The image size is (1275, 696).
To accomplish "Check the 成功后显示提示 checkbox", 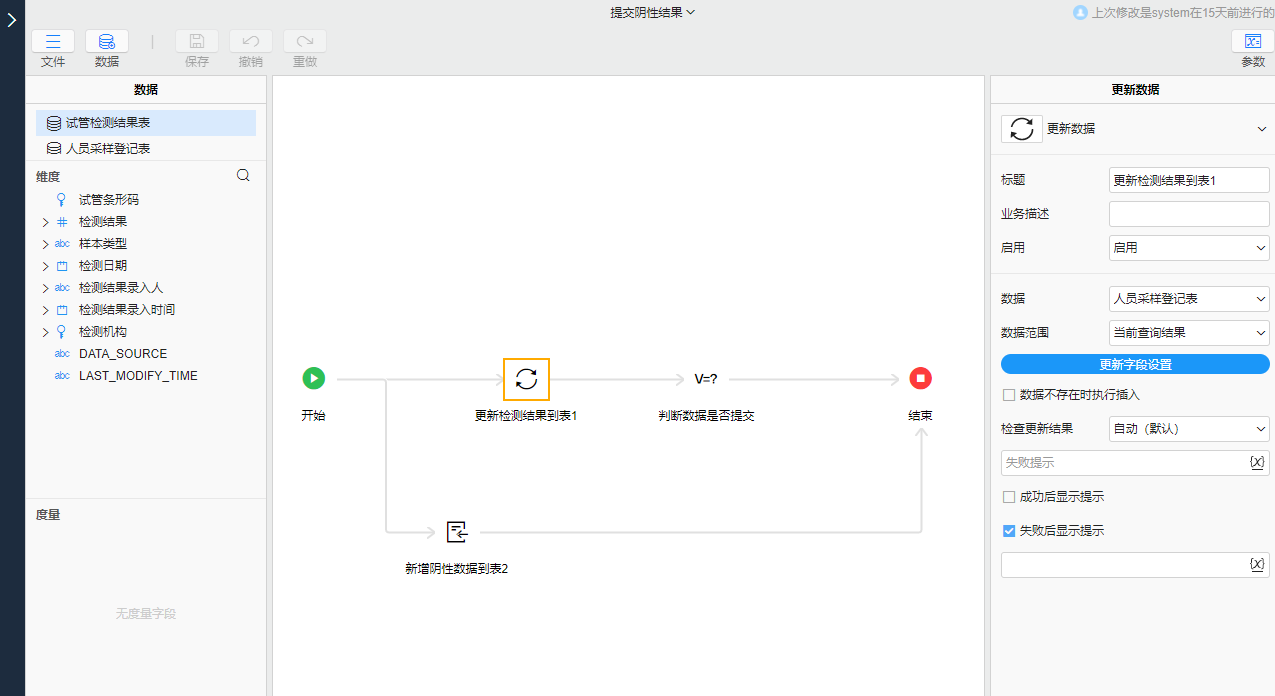I will tap(1009, 496).
